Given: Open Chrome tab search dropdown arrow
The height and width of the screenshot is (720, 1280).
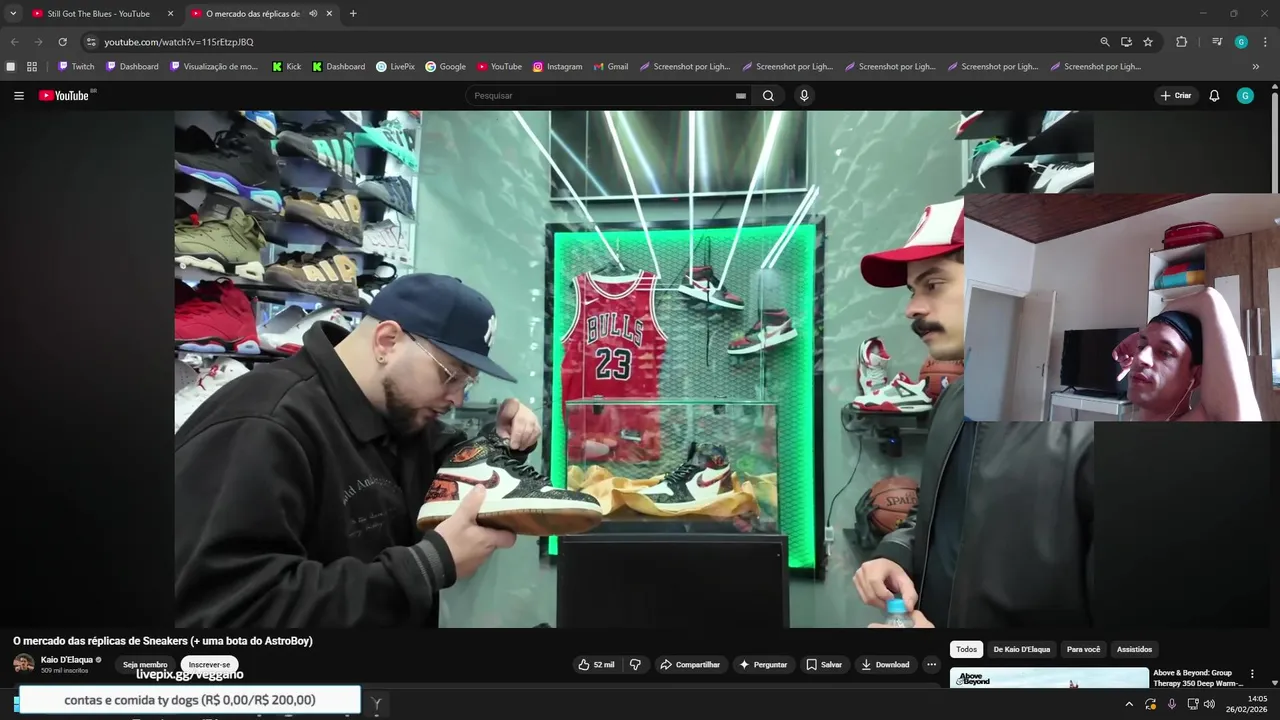Looking at the screenshot, I should [x=13, y=14].
